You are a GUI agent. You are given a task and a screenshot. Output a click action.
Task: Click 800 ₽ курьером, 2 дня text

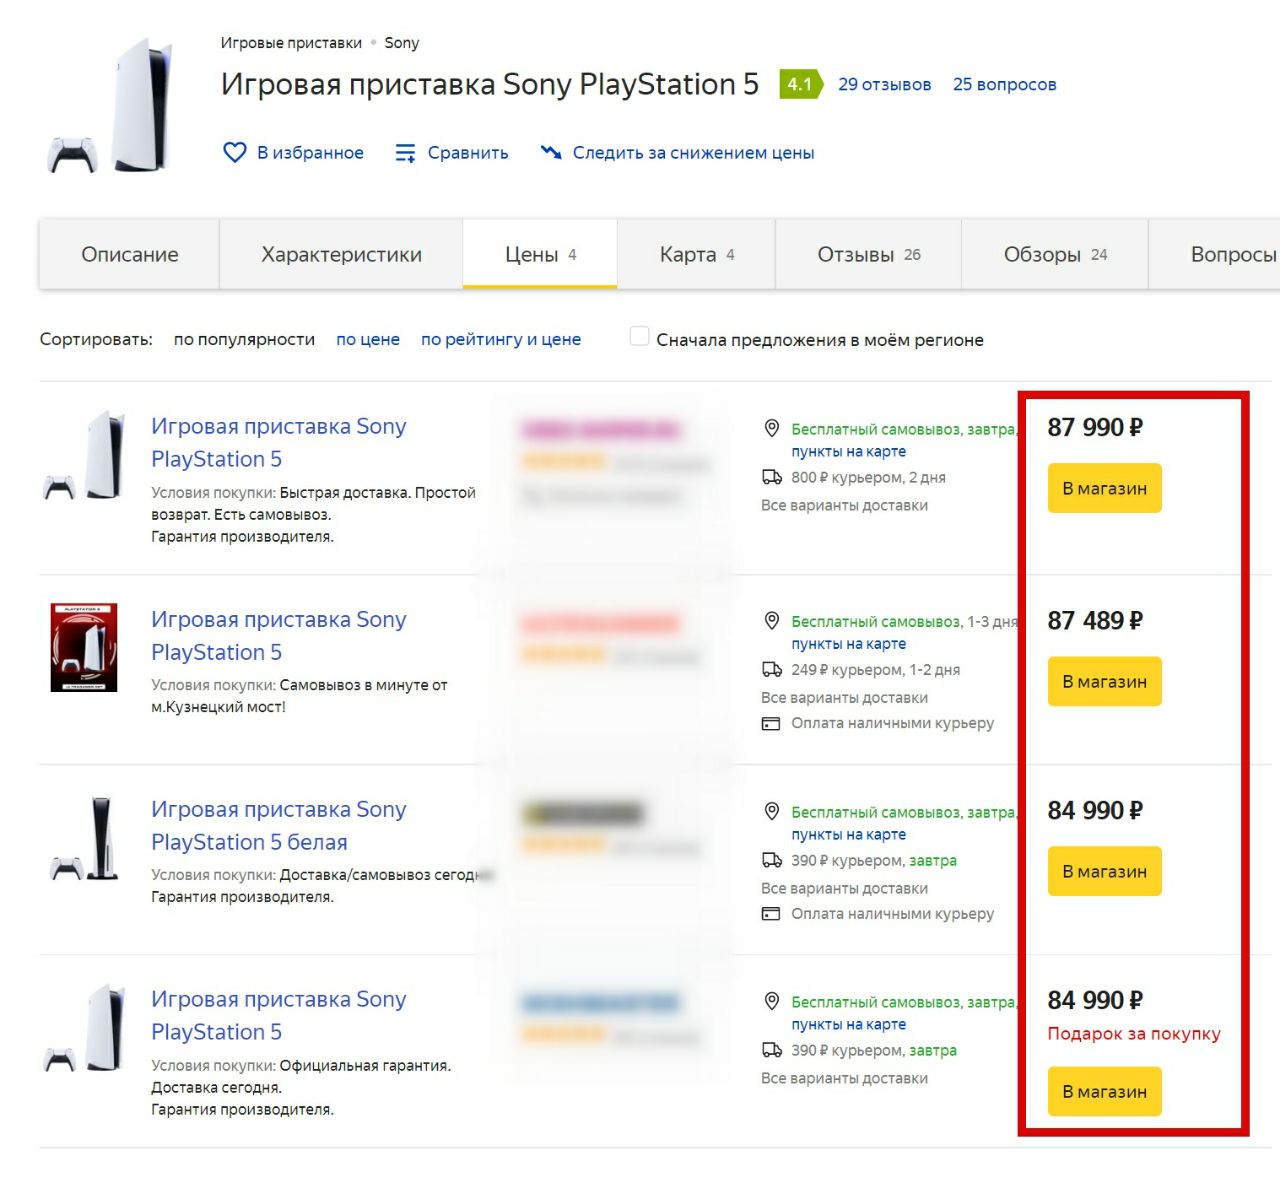click(x=868, y=477)
